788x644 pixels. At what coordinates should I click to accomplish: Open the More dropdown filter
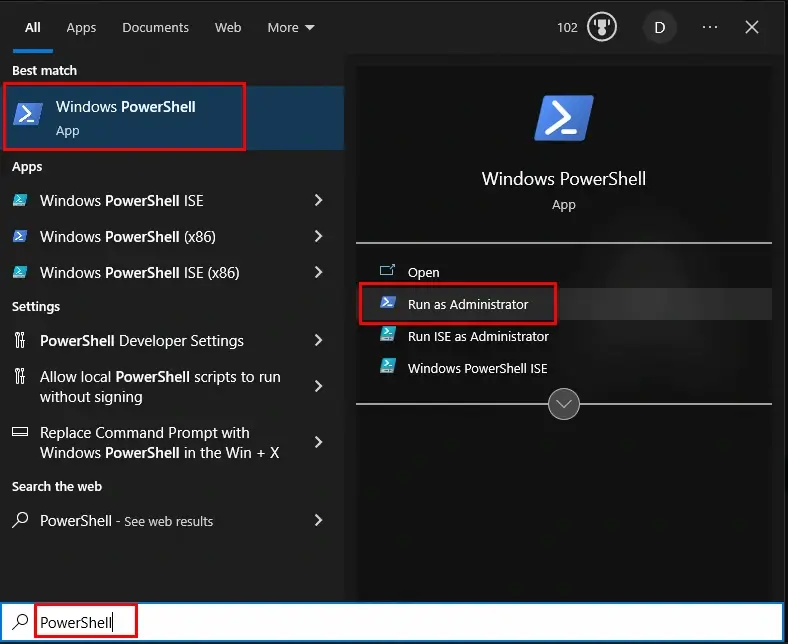(x=290, y=27)
